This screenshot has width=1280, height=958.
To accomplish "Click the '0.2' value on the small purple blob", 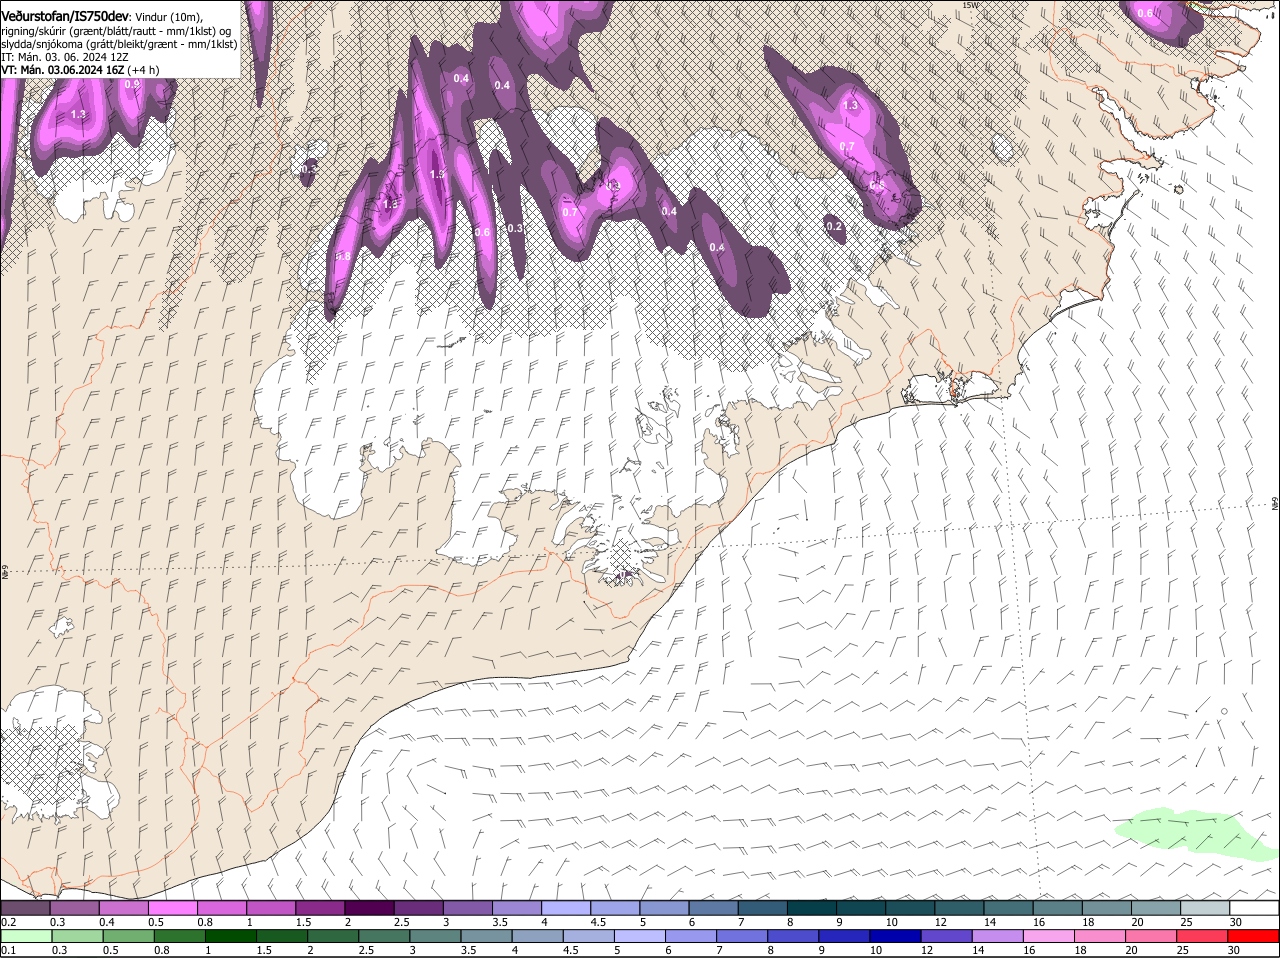I will (x=835, y=227).
